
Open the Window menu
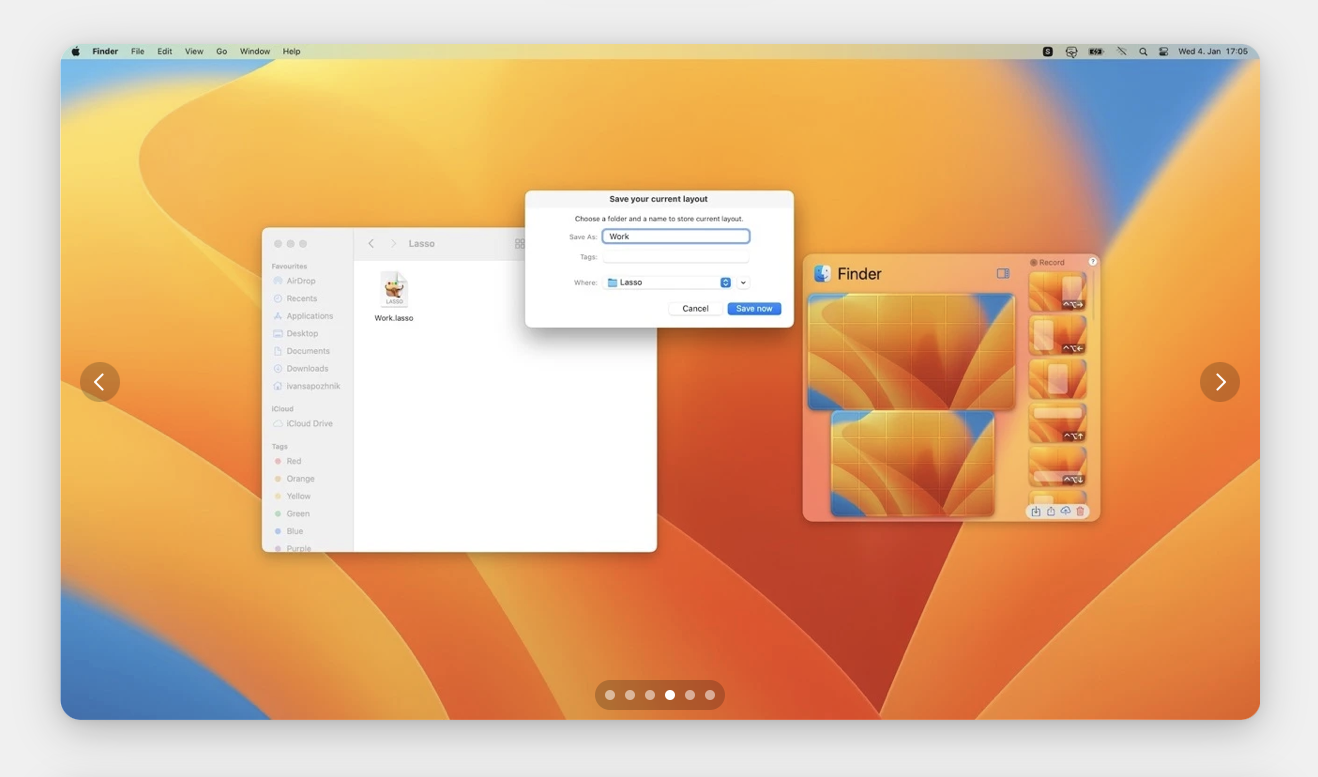255,51
